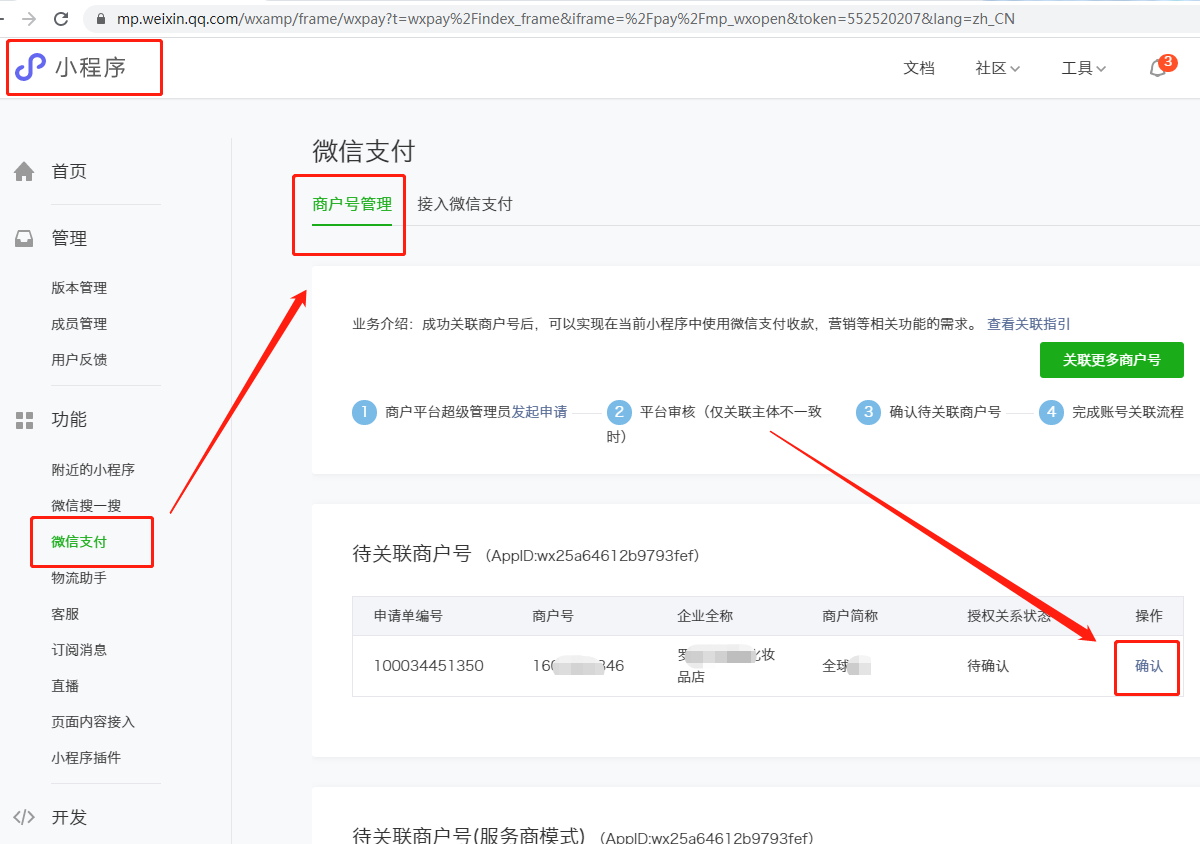Click 发起申请 link in step 1

pyautogui.click(x=539, y=412)
